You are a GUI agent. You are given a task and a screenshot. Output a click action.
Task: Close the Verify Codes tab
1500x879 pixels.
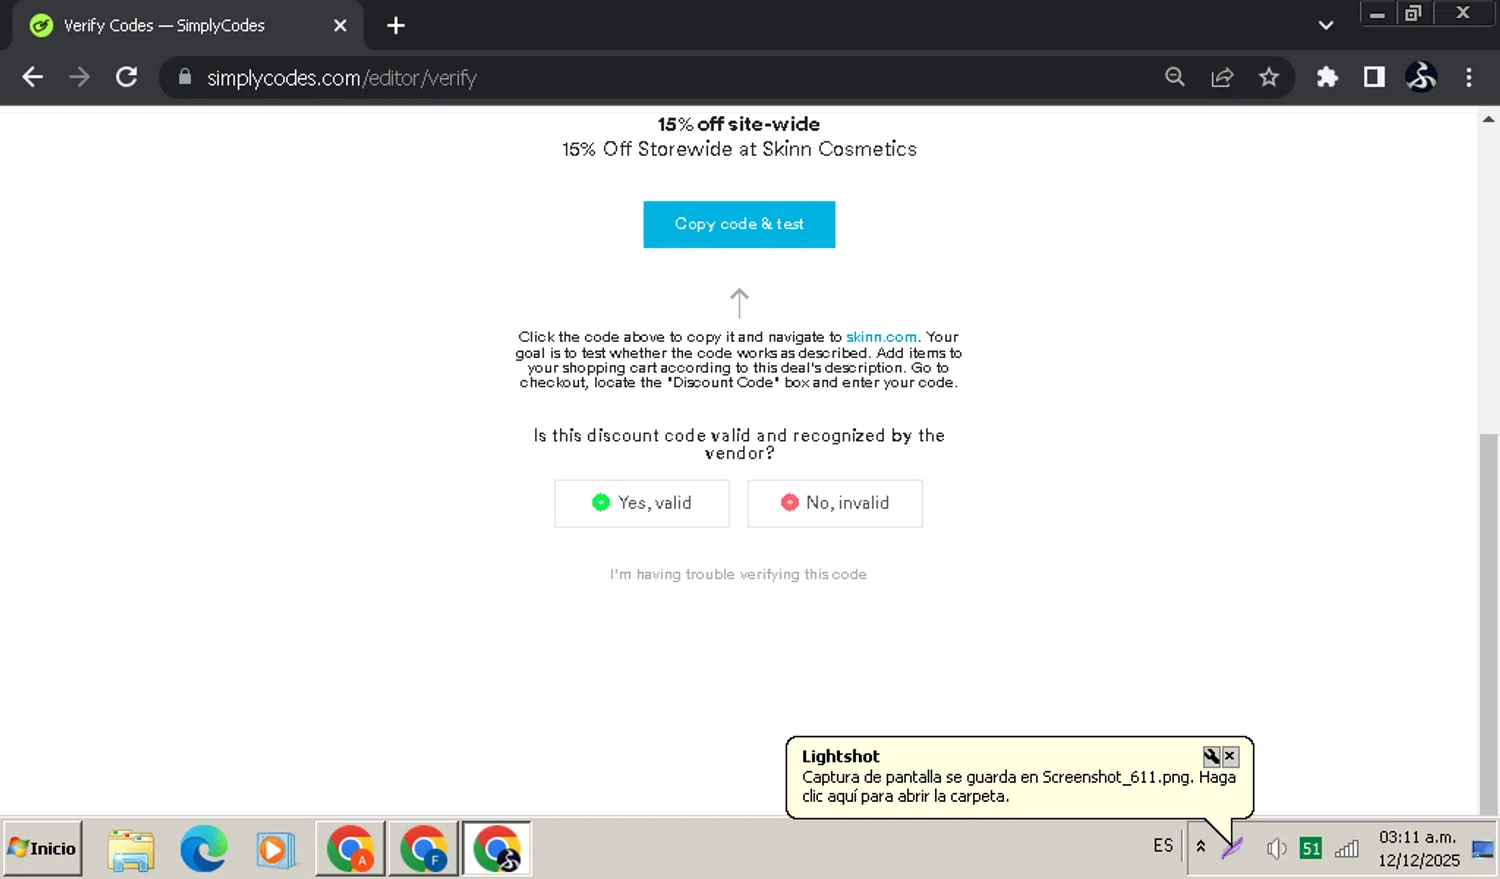340,25
